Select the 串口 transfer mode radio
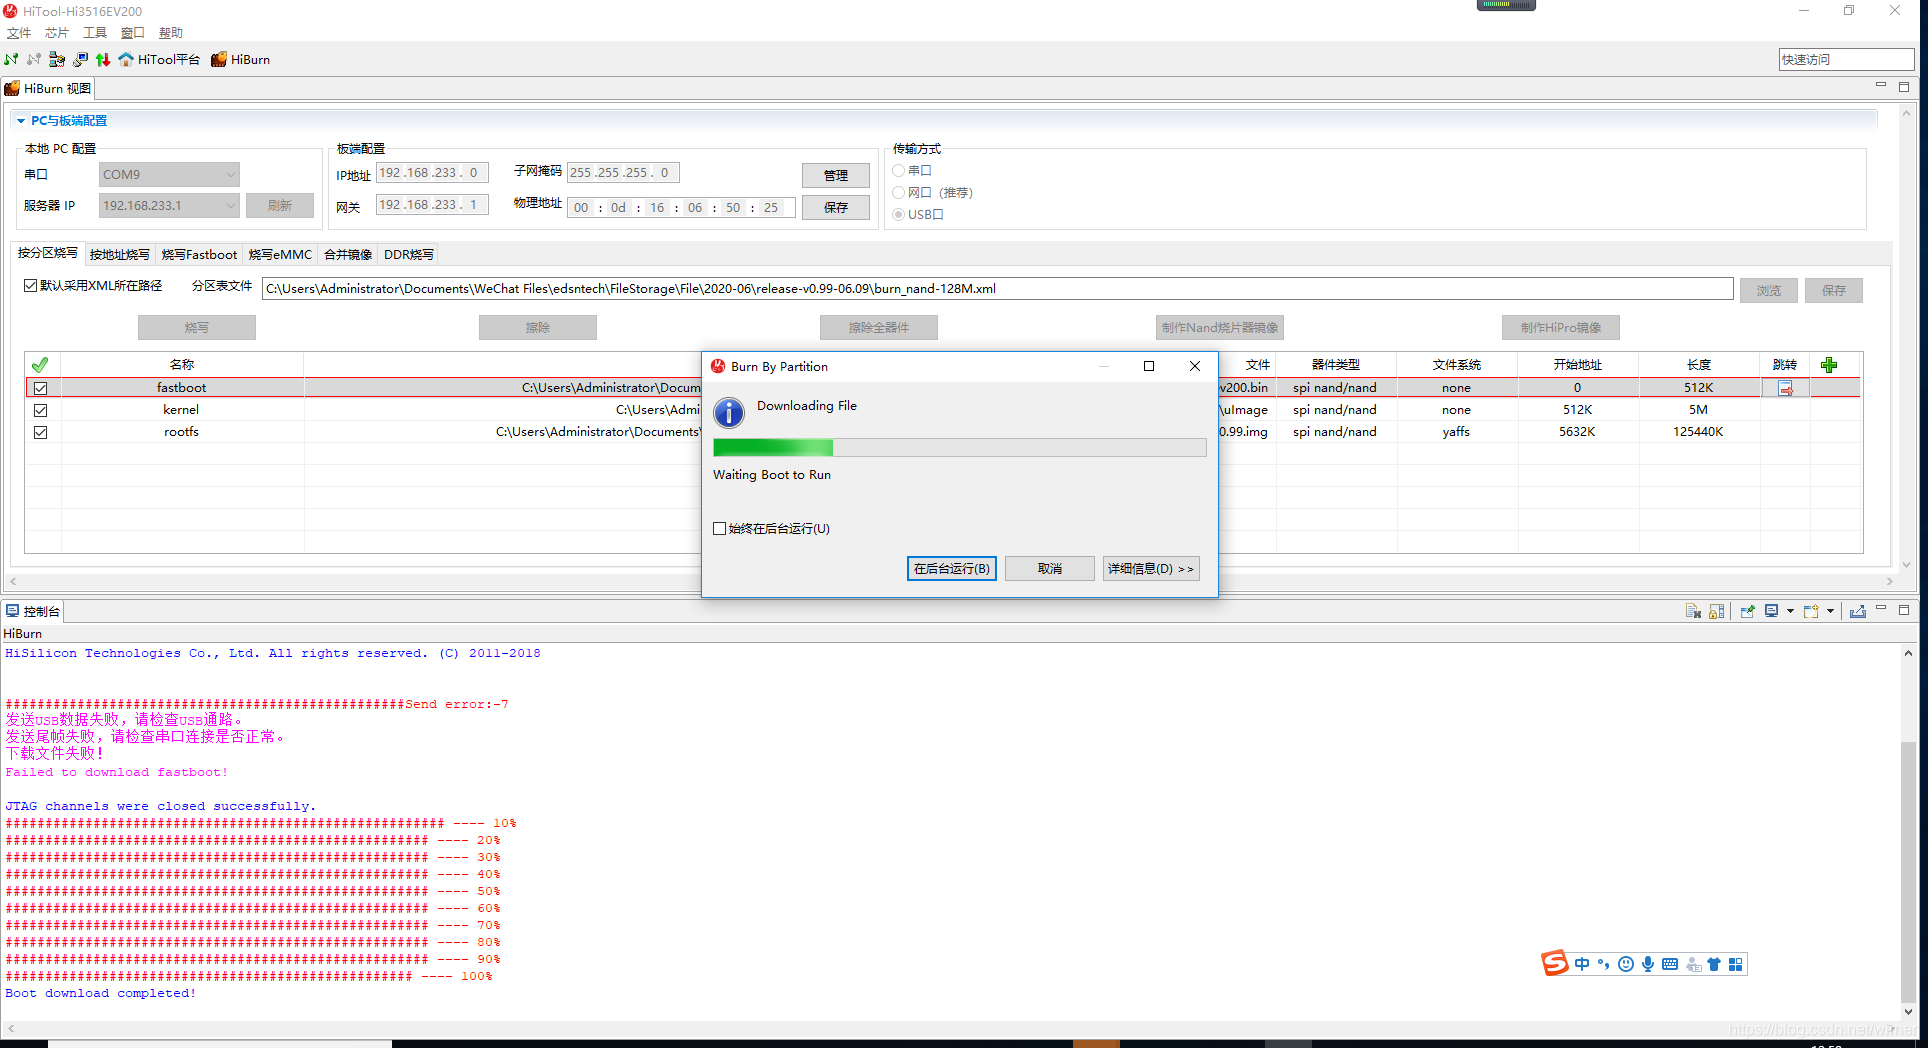The height and width of the screenshot is (1048, 1928). point(899,171)
